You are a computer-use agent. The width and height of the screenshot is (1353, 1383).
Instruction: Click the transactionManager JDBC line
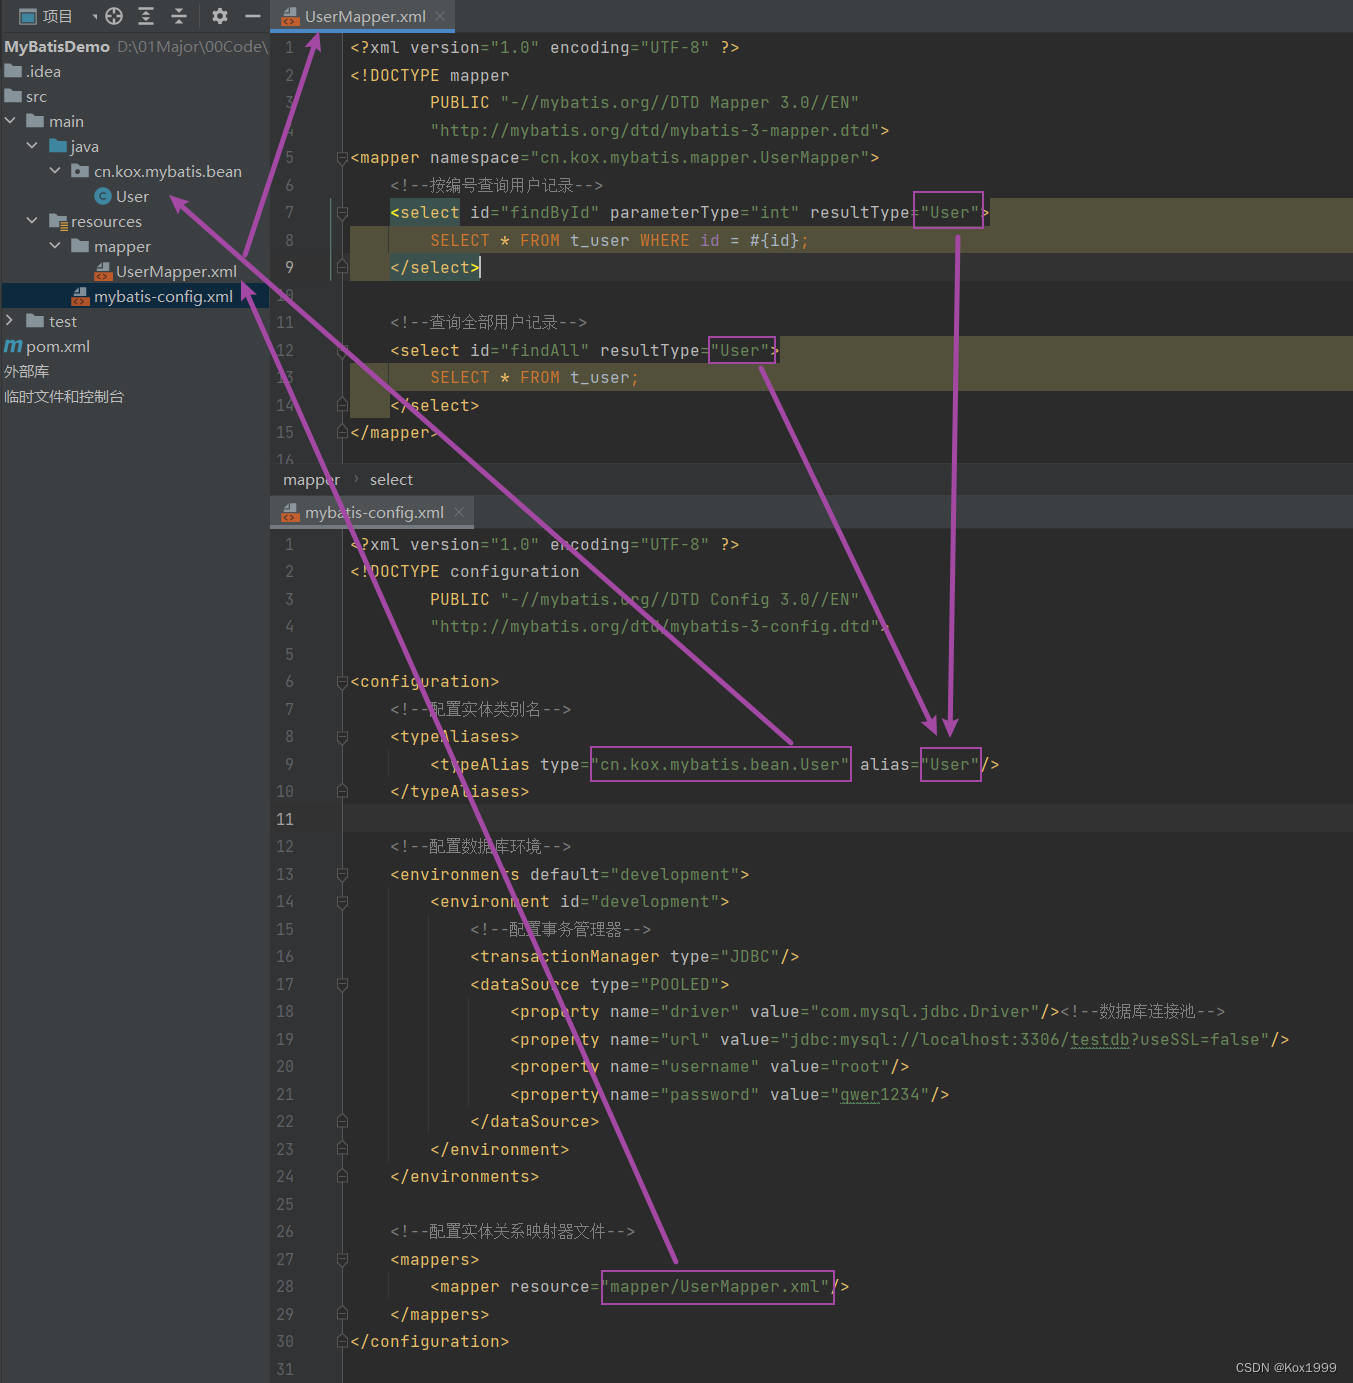(635, 957)
